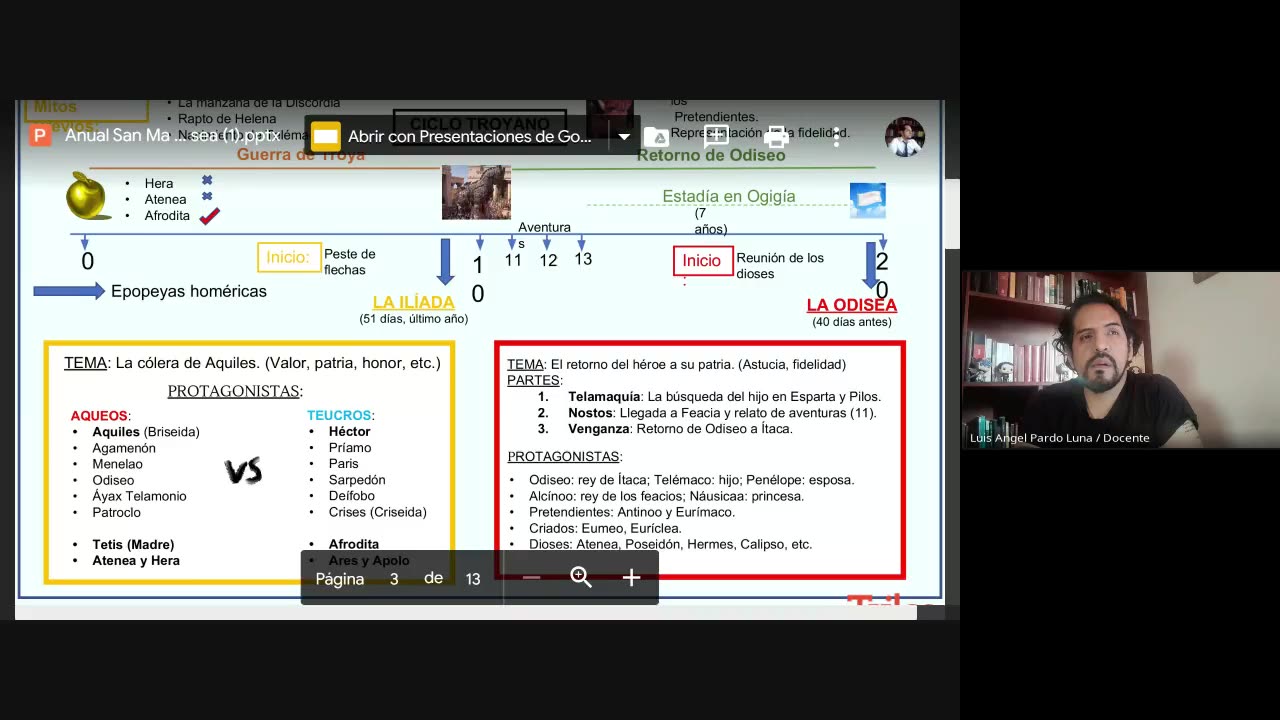Image resolution: width=1280 pixels, height=720 pixels.
Task: Click the Trojan horse picture
Action: tap(476, 192)
